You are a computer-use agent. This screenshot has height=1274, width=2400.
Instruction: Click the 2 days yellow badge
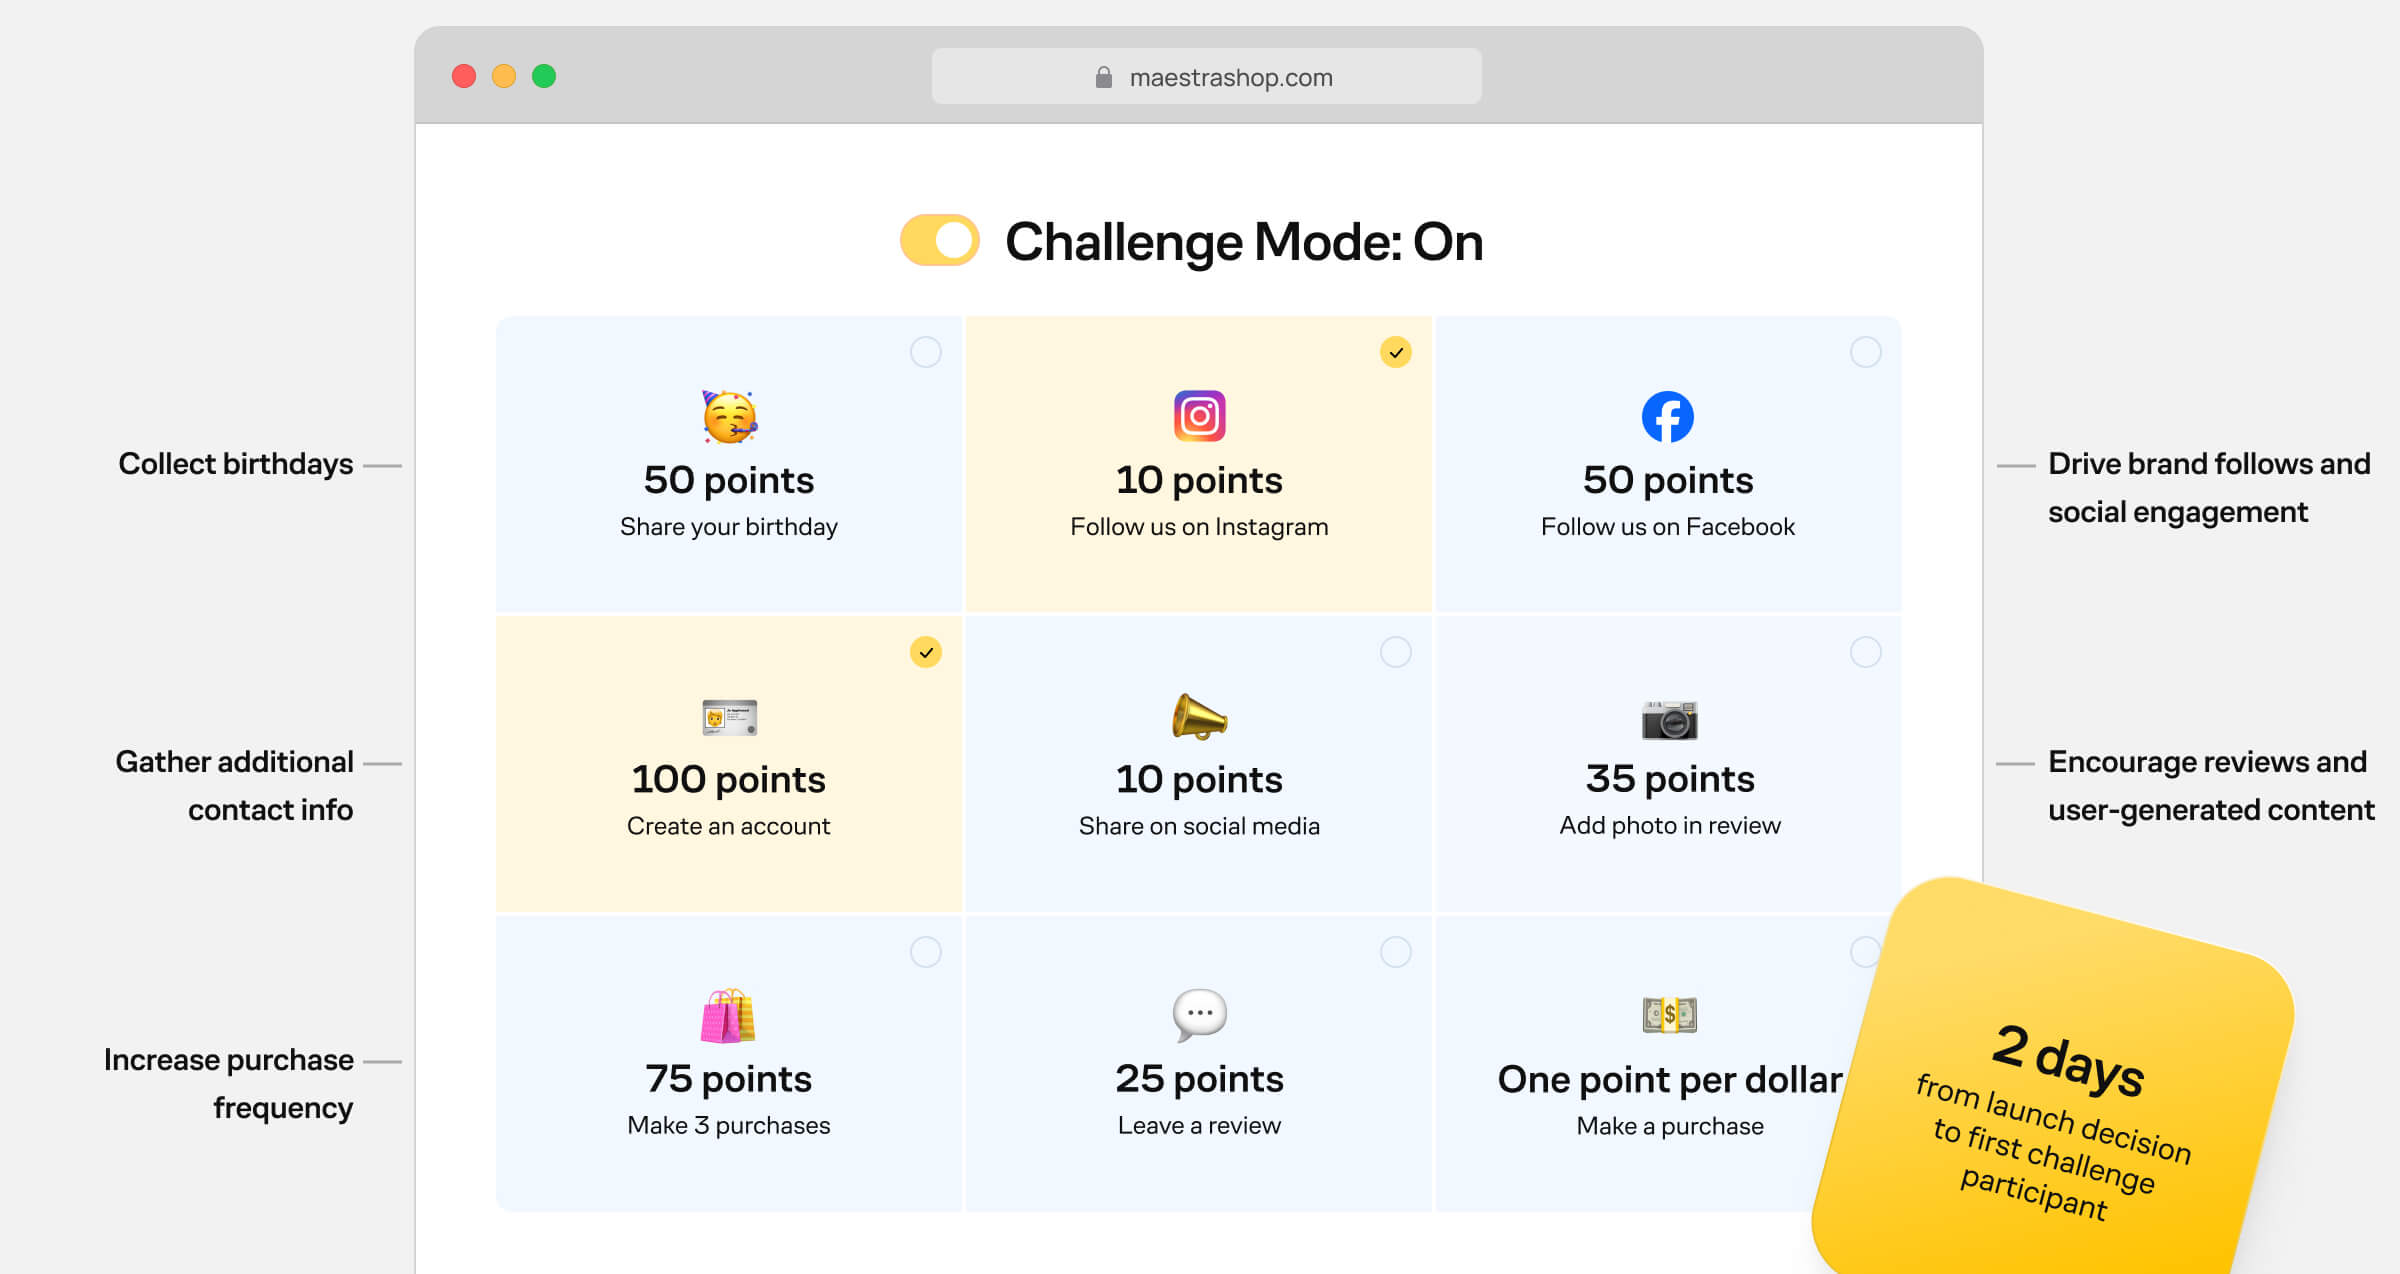pyautogui.click(x=2060, y=1100)
